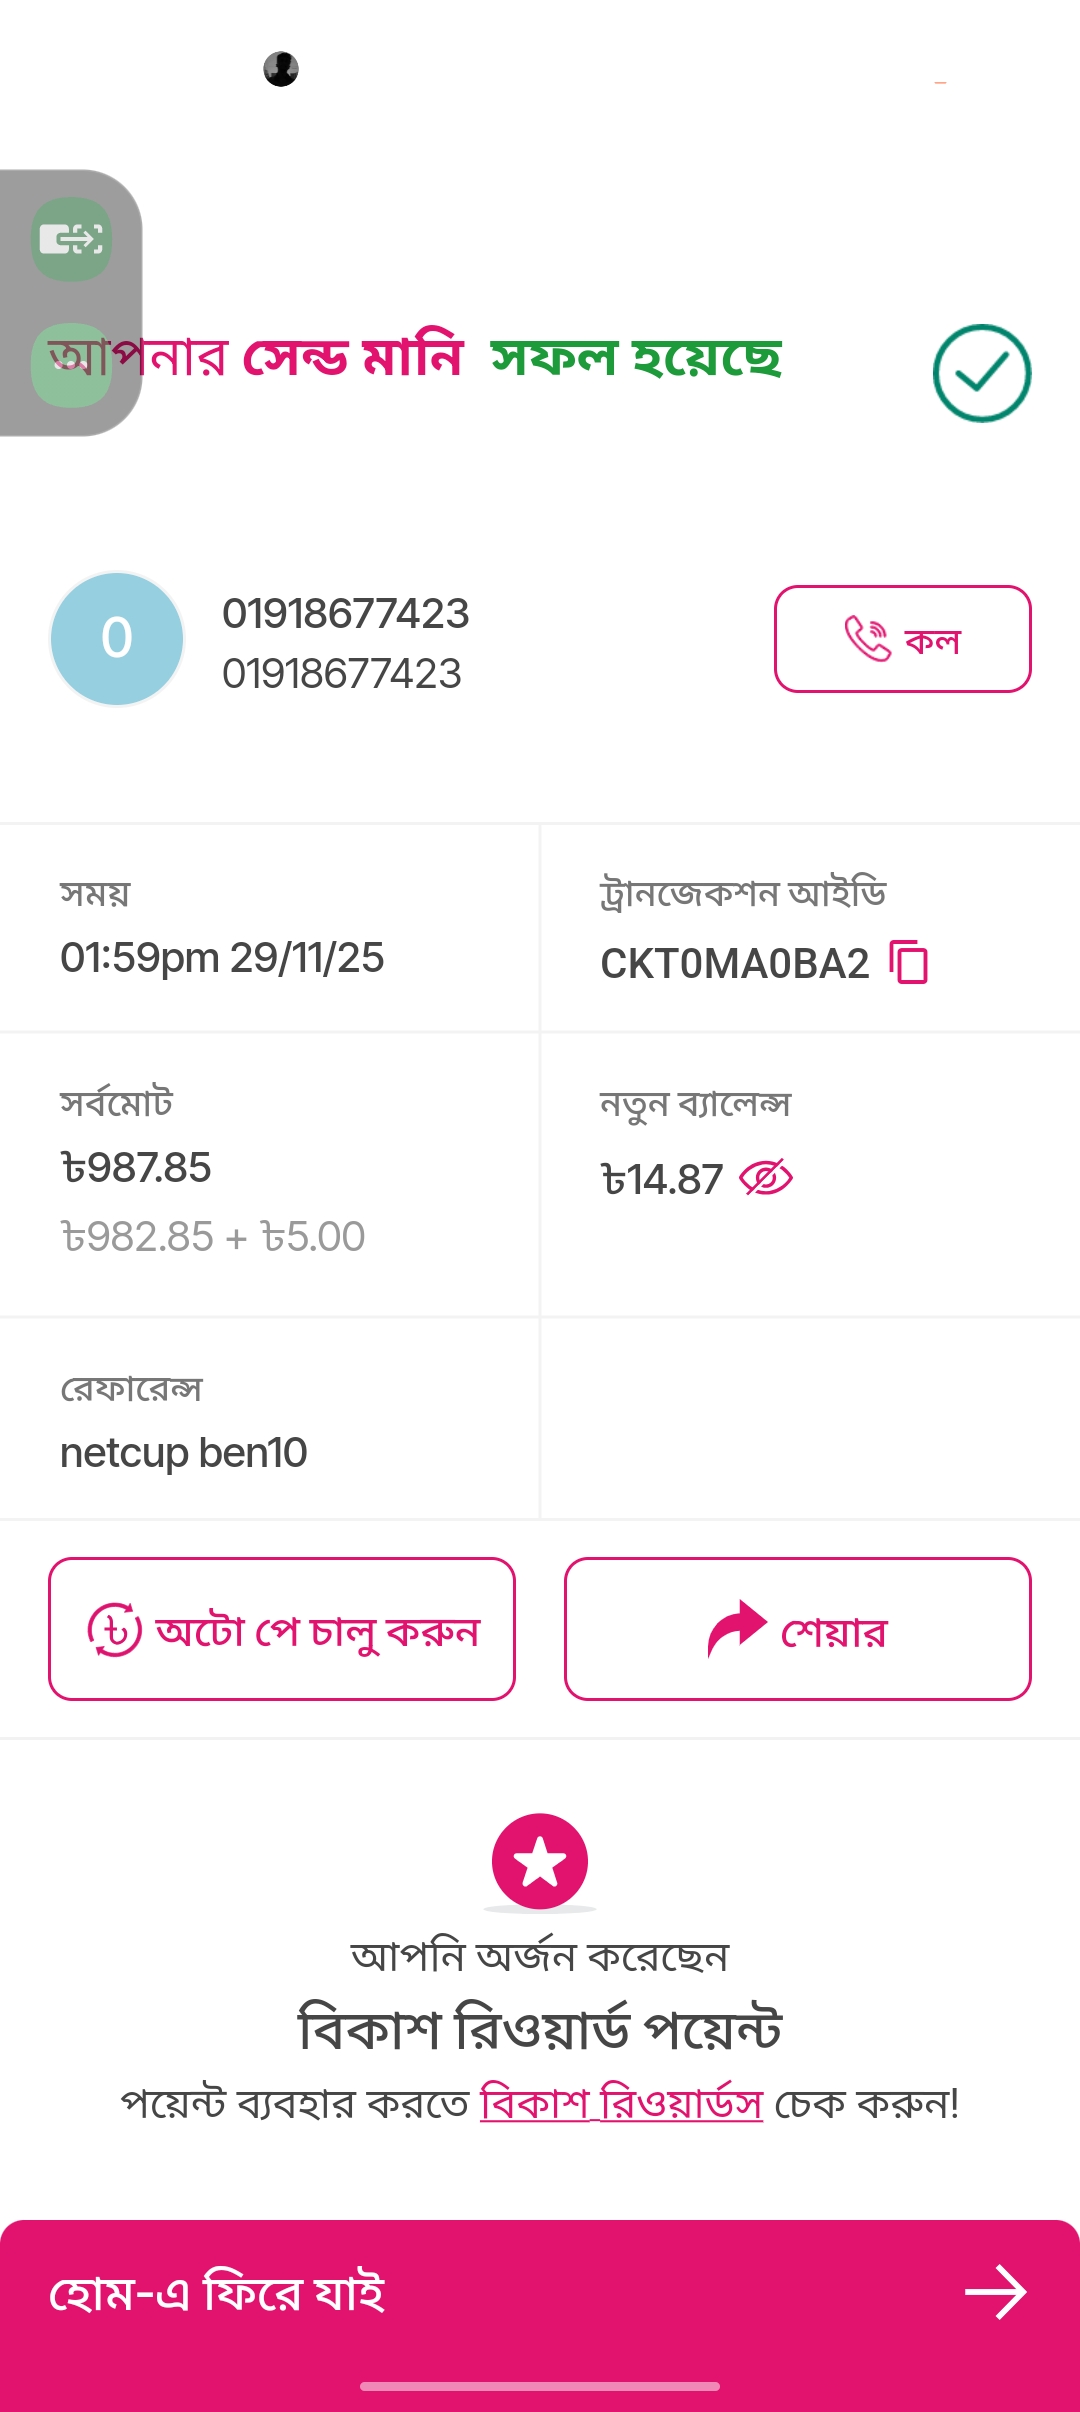Tap the reference text netcup ben10
Viewport: 1080px width, 2412px height.
tap(184, 1453)
